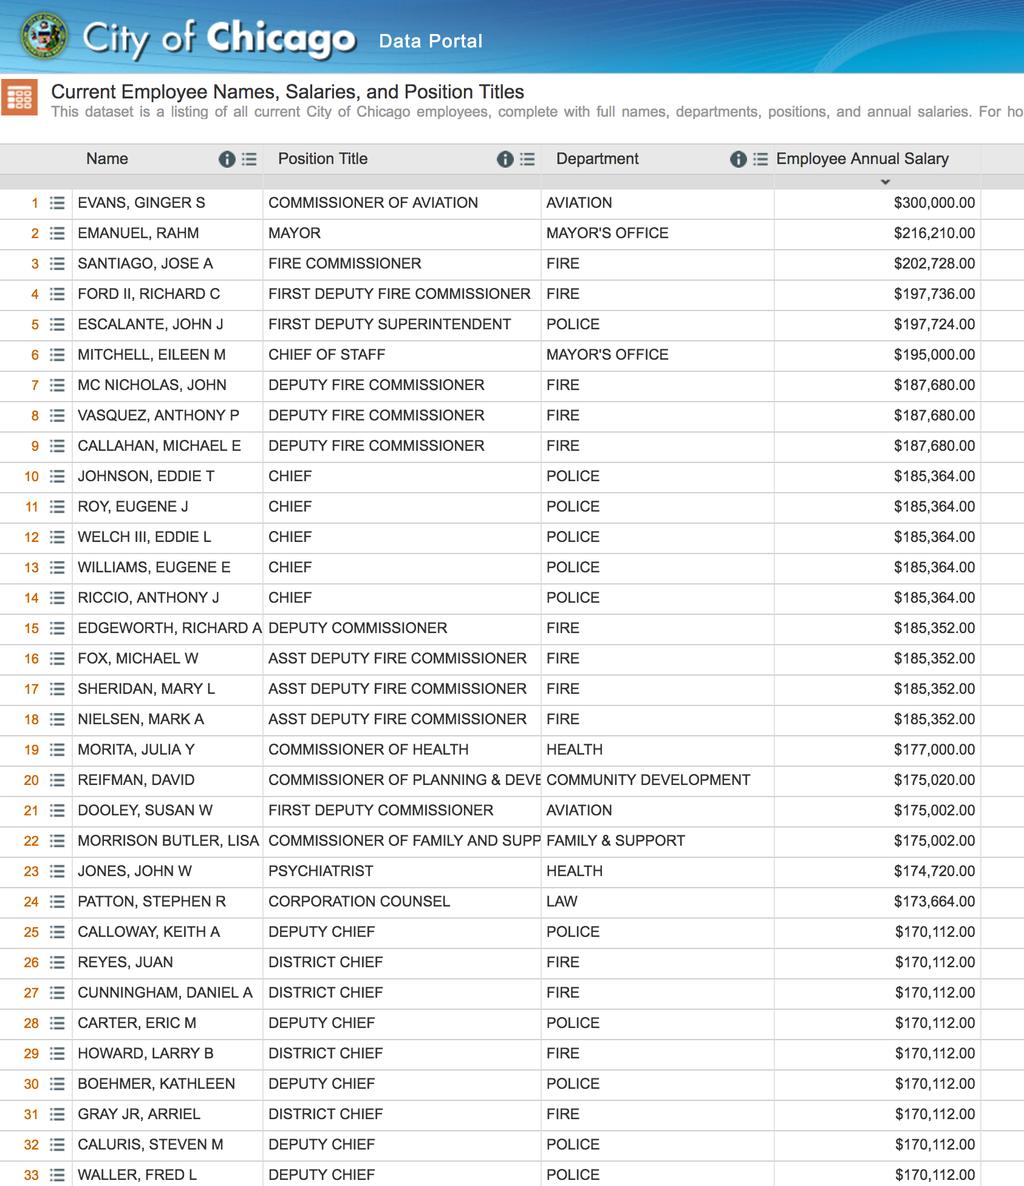Select the COMMISSIONER OF AVIATION cell
Viewport: 1024px width, 1186px height.
402,203
